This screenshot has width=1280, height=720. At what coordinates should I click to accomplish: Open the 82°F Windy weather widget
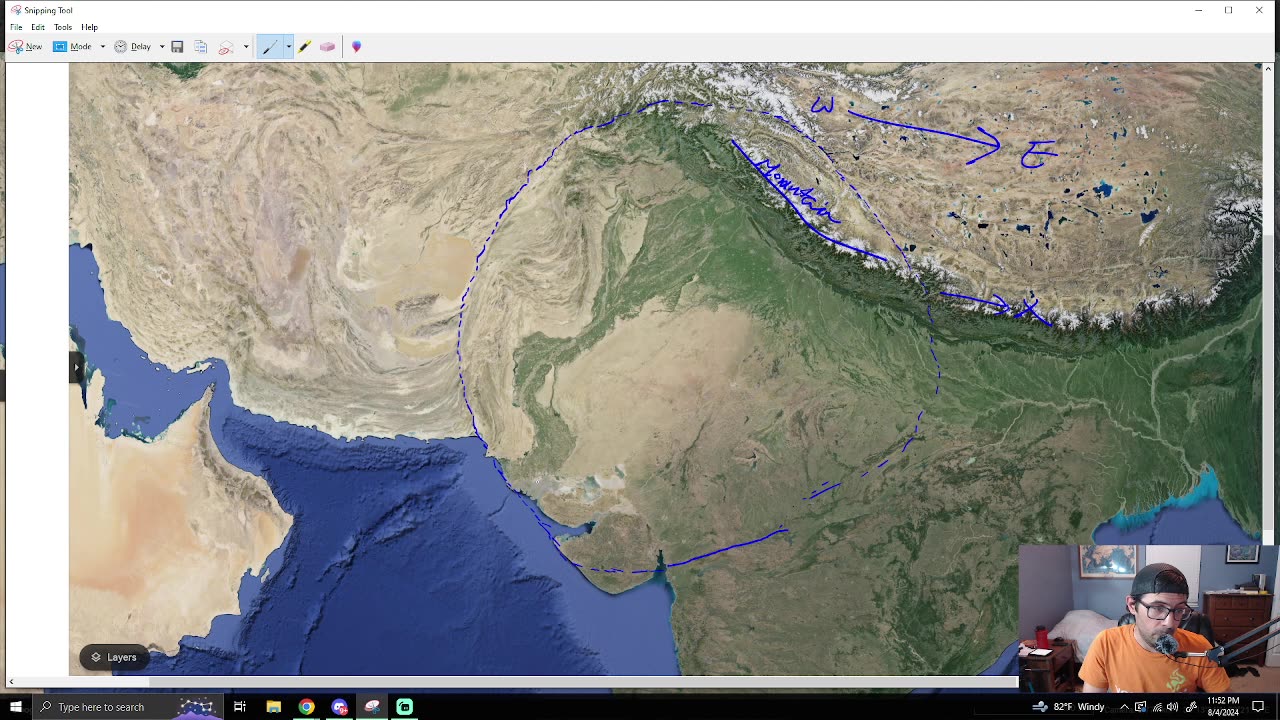1068,707
